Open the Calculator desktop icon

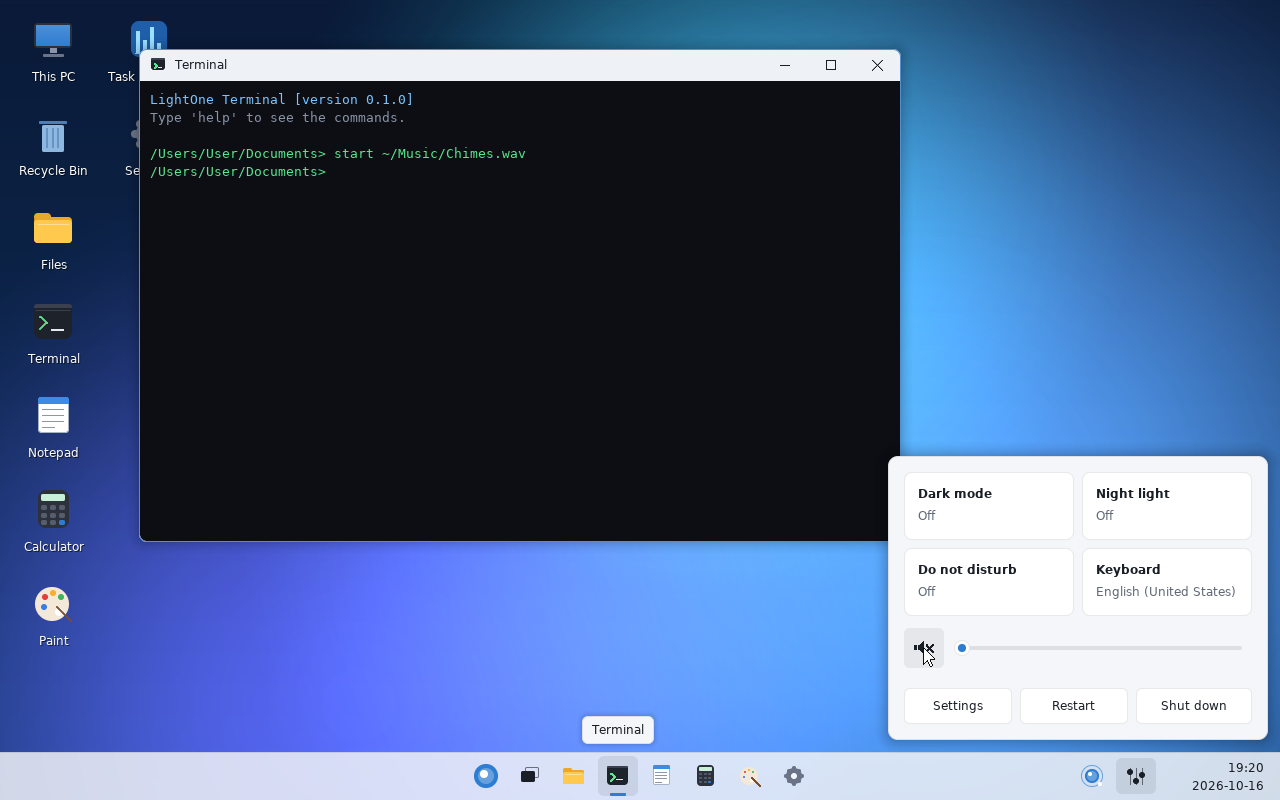tap(53, 522)
